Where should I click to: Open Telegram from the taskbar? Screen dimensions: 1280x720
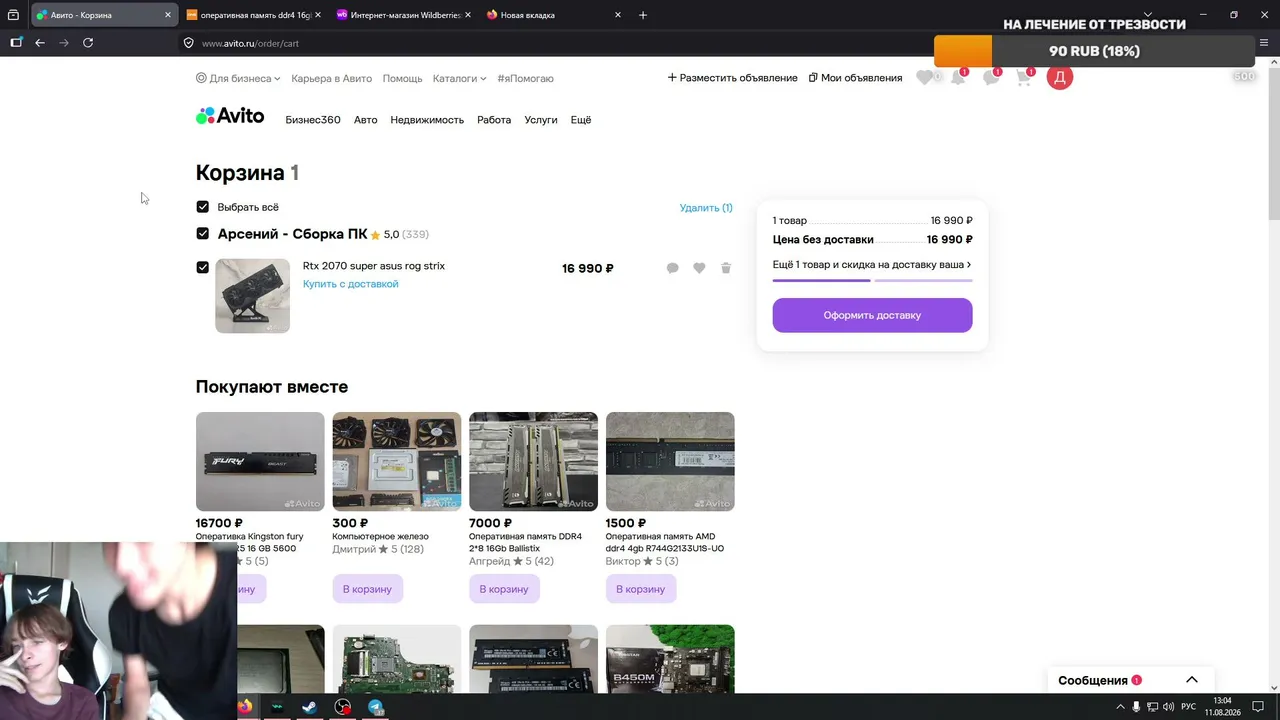tap(376, 707)
